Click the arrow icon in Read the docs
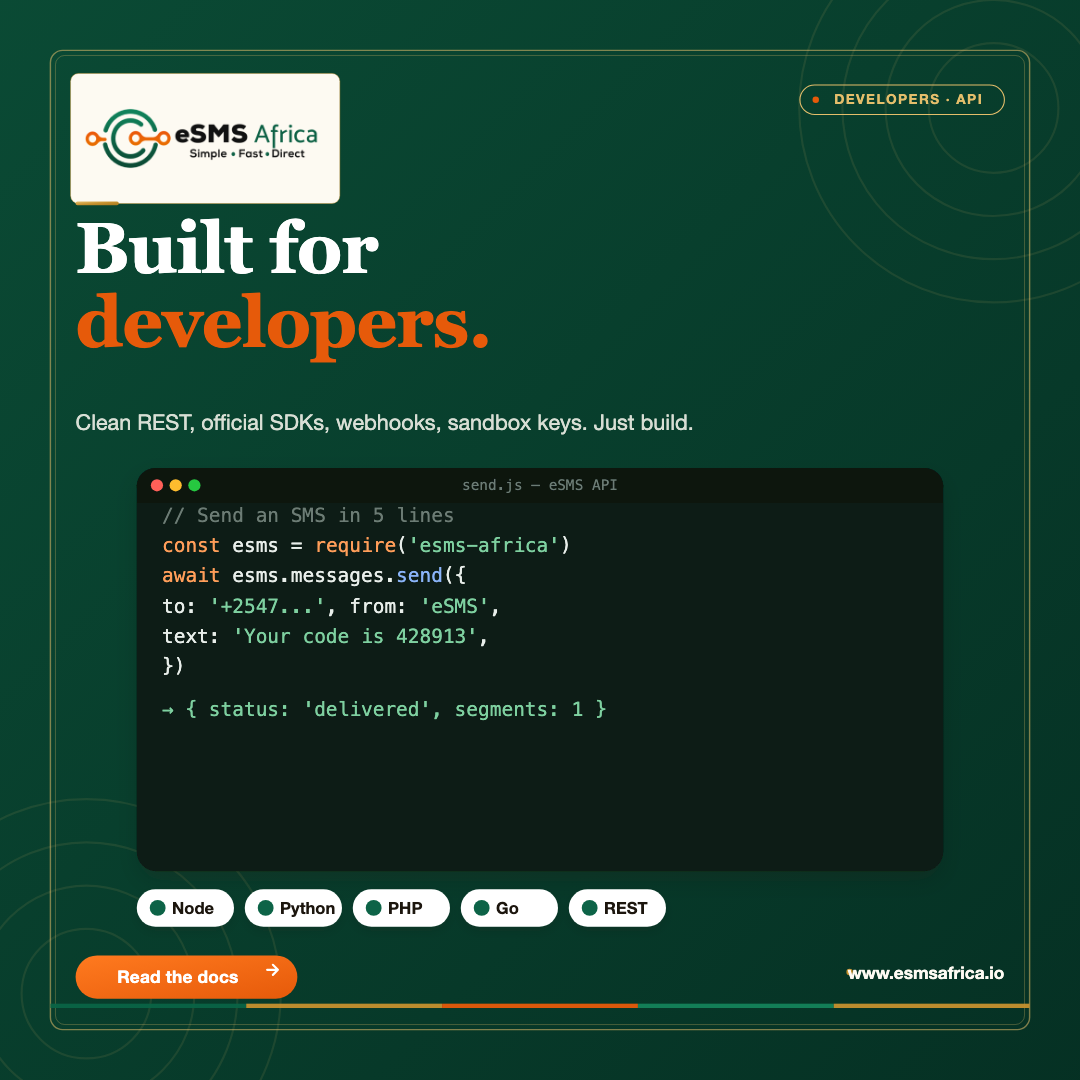Image resolution: width=1080 pixels, height=1080 pixels. point(273,970)
